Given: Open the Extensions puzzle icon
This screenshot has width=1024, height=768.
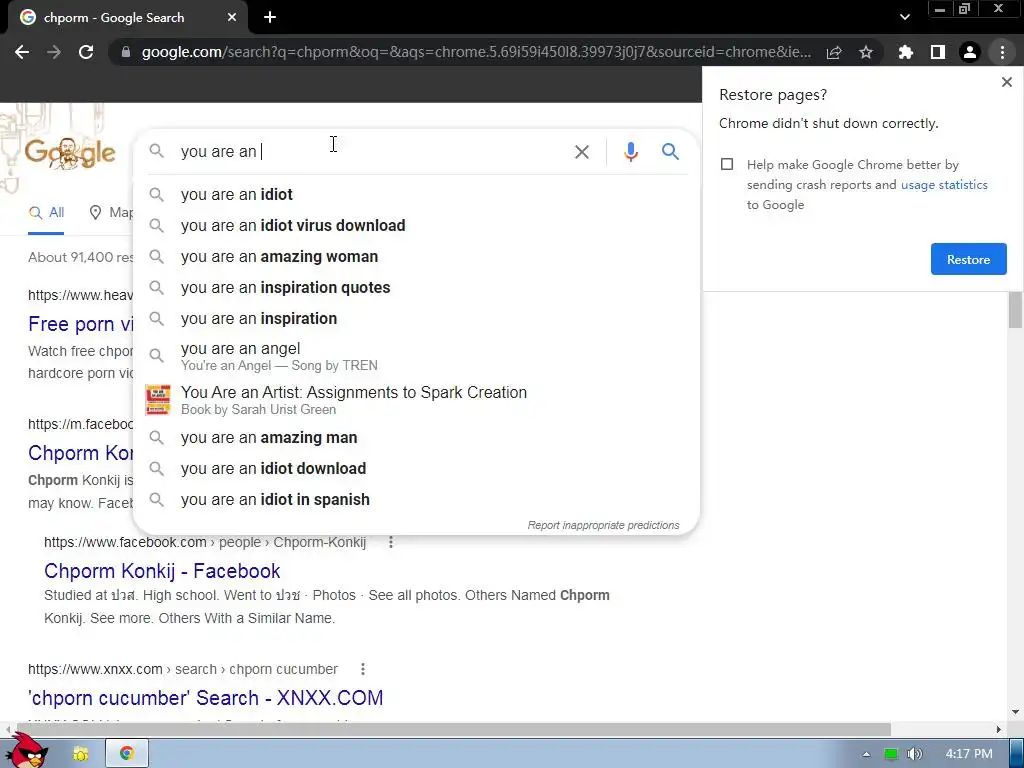Looking at the screenshot, I should pos(906,52).
